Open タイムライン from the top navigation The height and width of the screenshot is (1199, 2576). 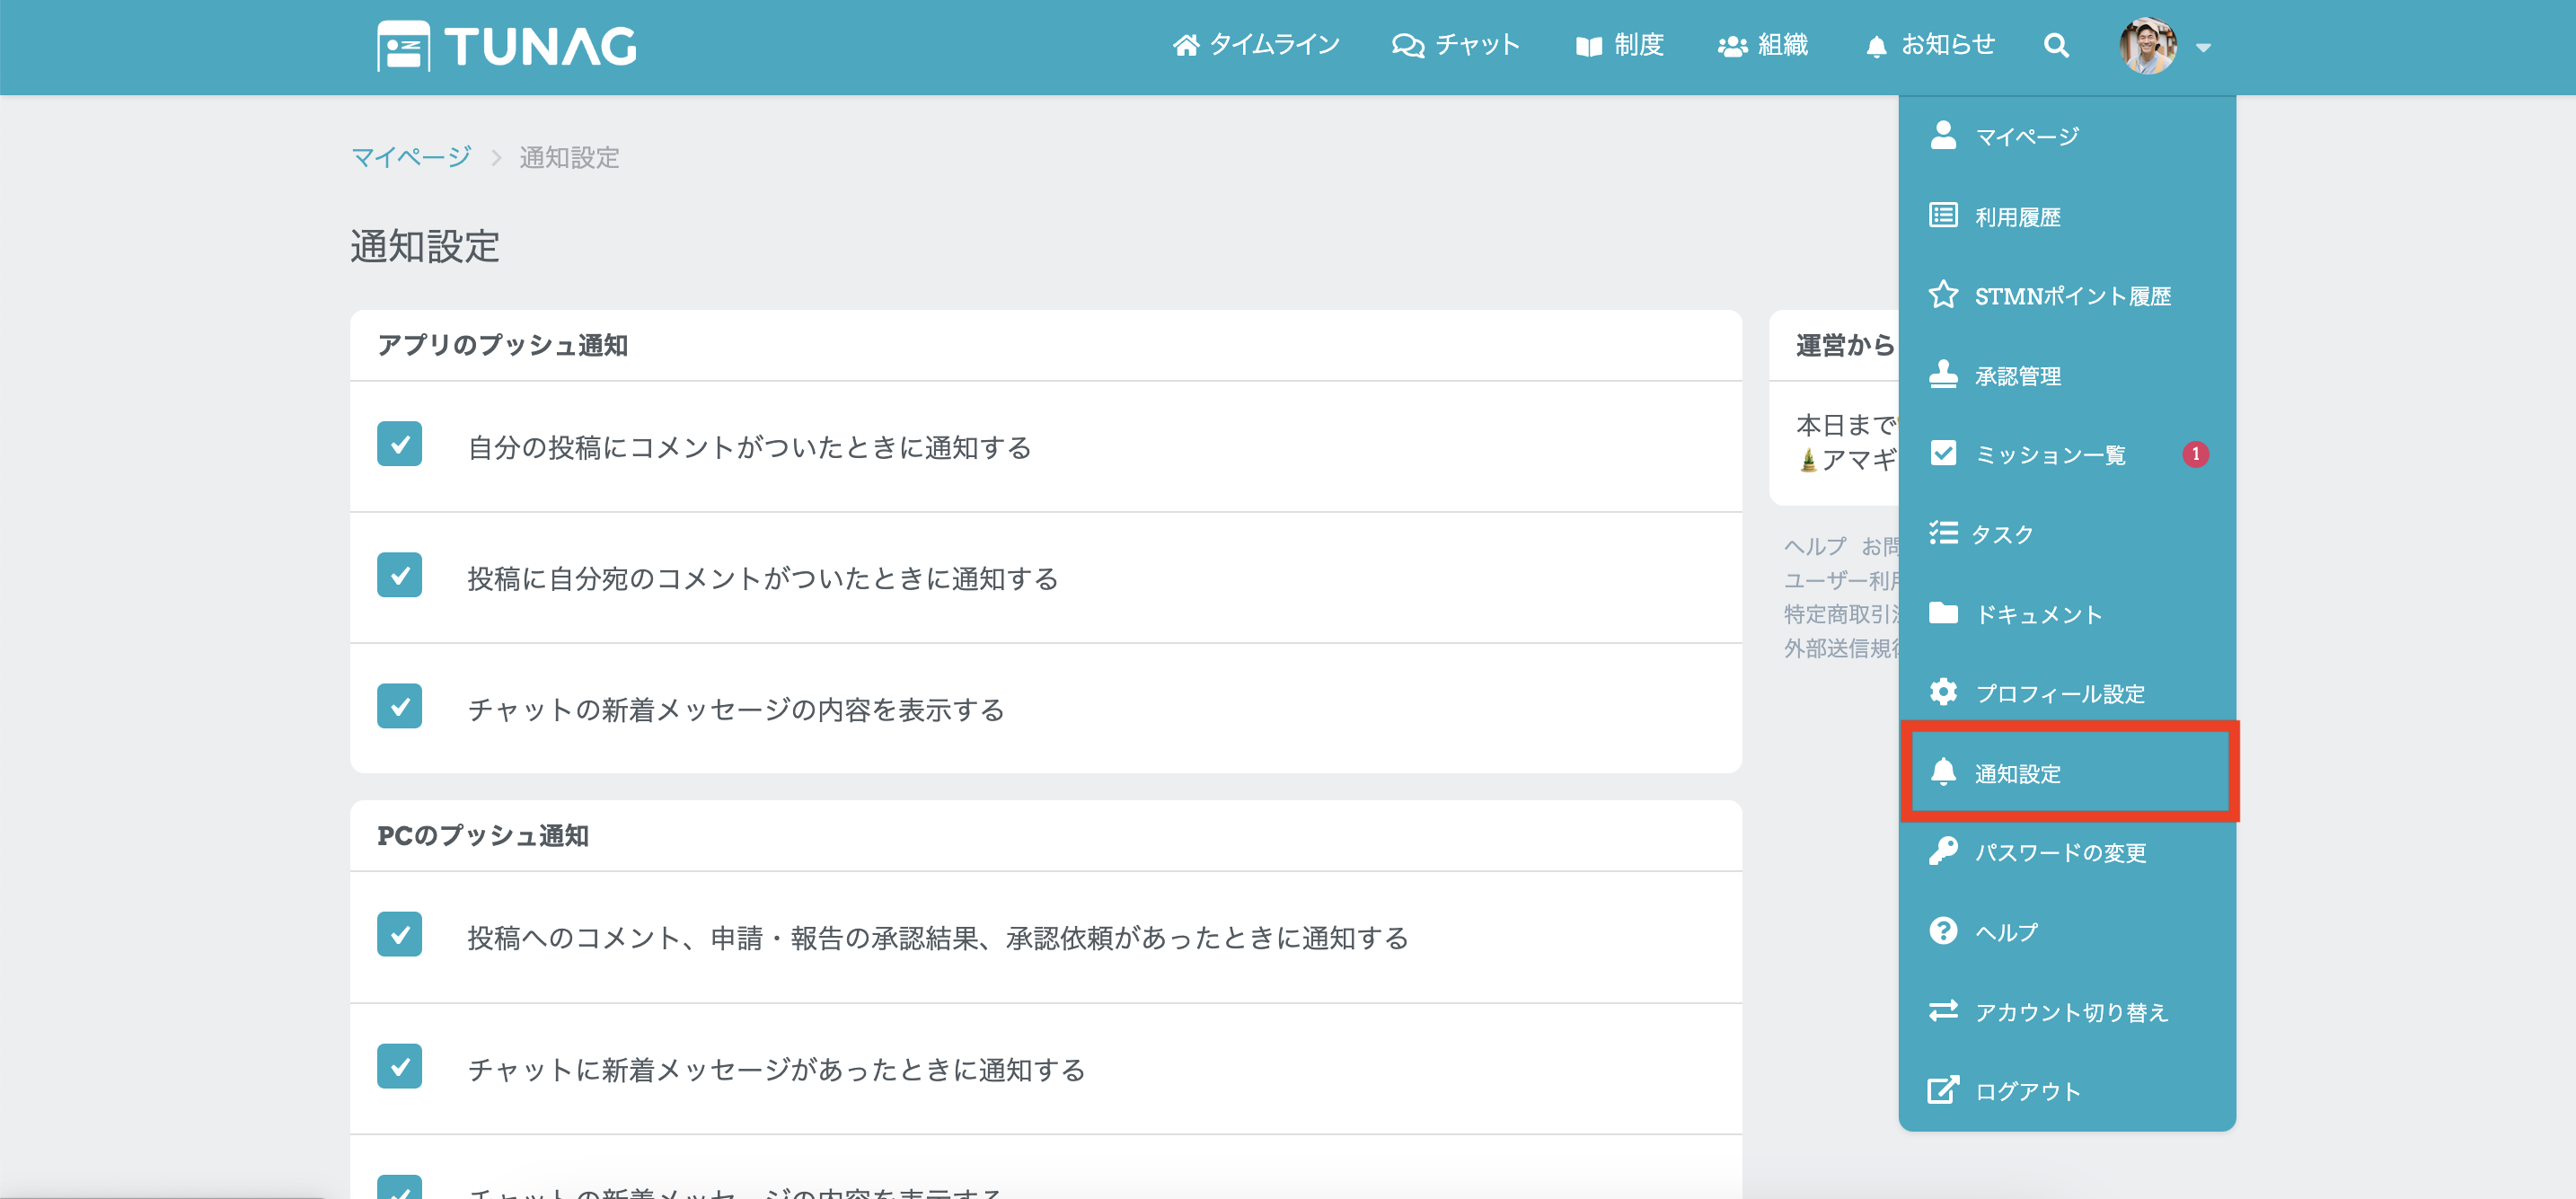[x=1256, y=45]
